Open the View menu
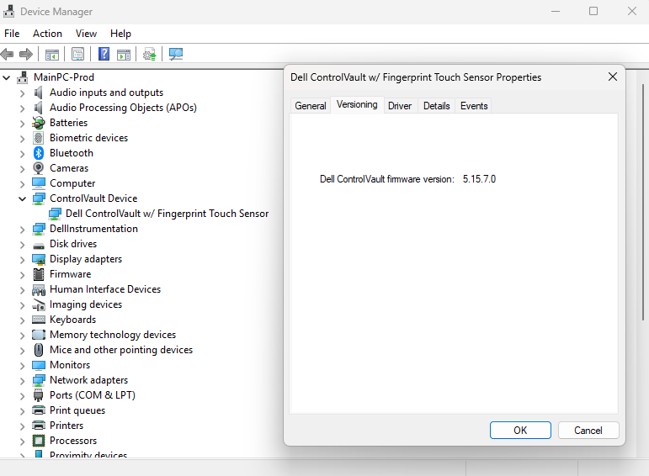 (86, 34)
